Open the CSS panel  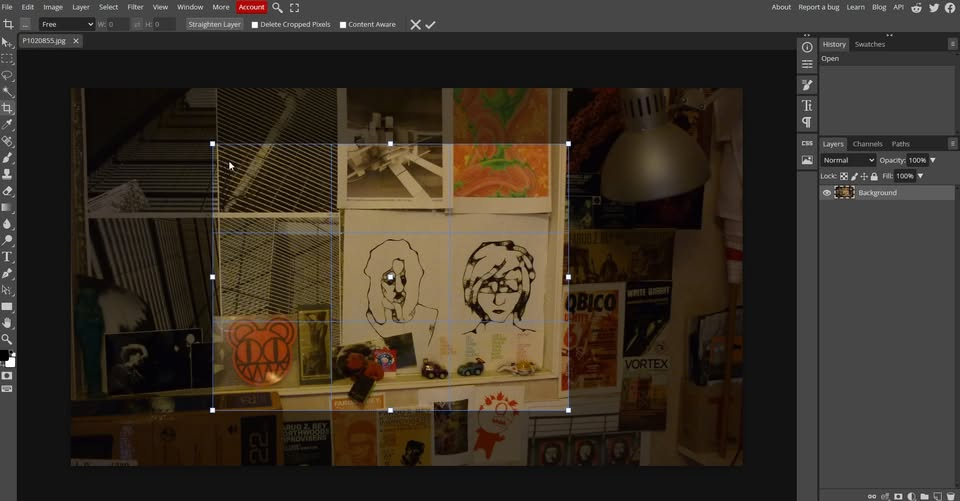807,143
